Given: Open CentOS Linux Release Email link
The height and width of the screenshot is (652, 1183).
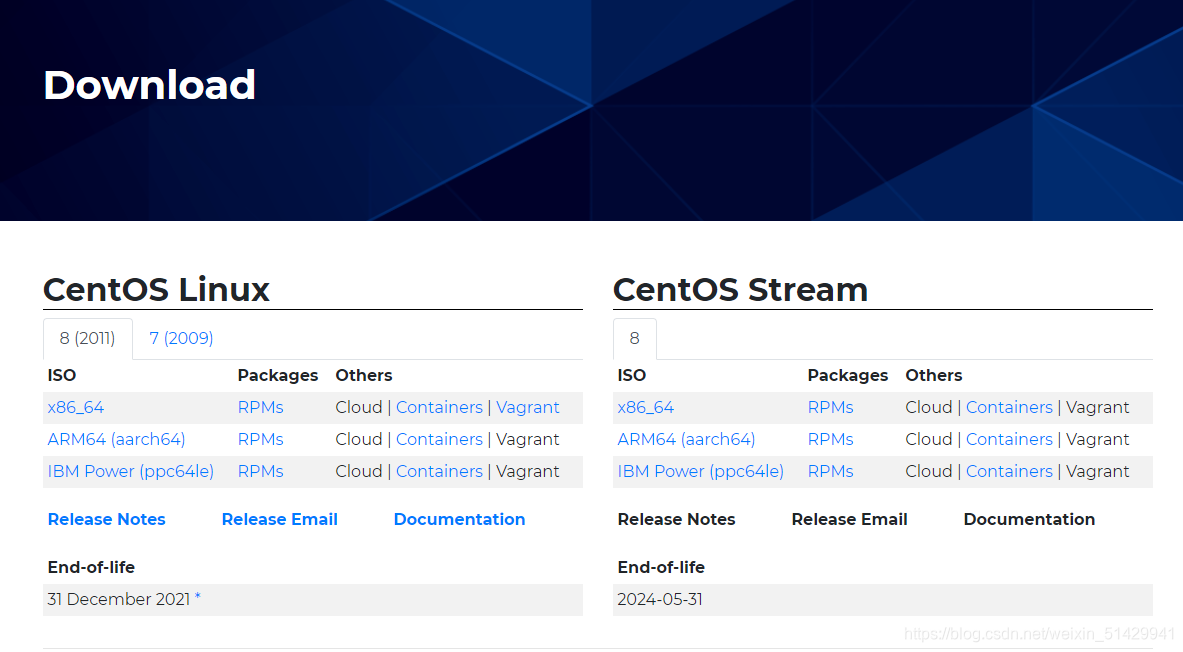Looking at the screenshot, I should (279, 519).
